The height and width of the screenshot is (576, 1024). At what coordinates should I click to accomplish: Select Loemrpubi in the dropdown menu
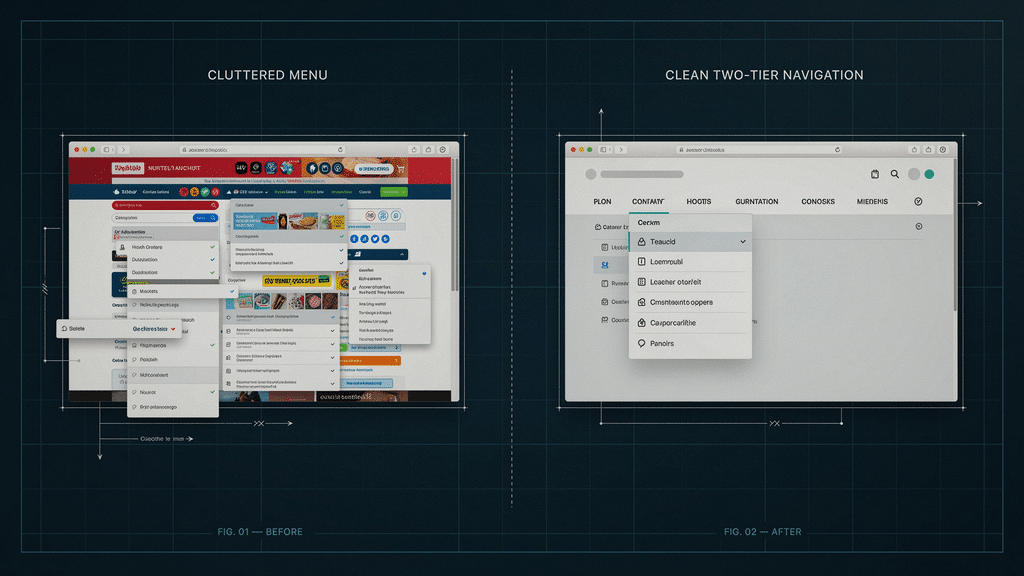(690, 262)
